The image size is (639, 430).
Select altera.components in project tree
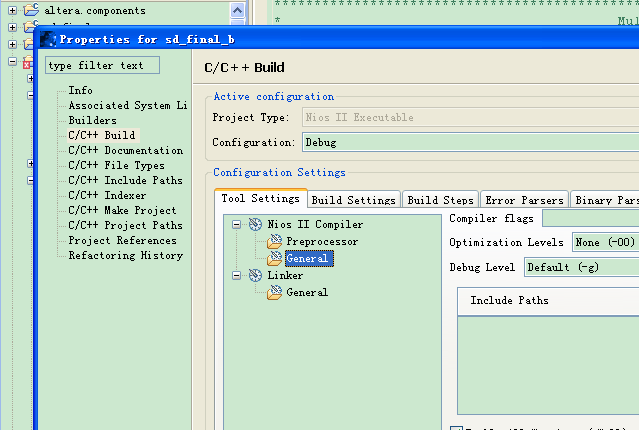coord(95,10)
